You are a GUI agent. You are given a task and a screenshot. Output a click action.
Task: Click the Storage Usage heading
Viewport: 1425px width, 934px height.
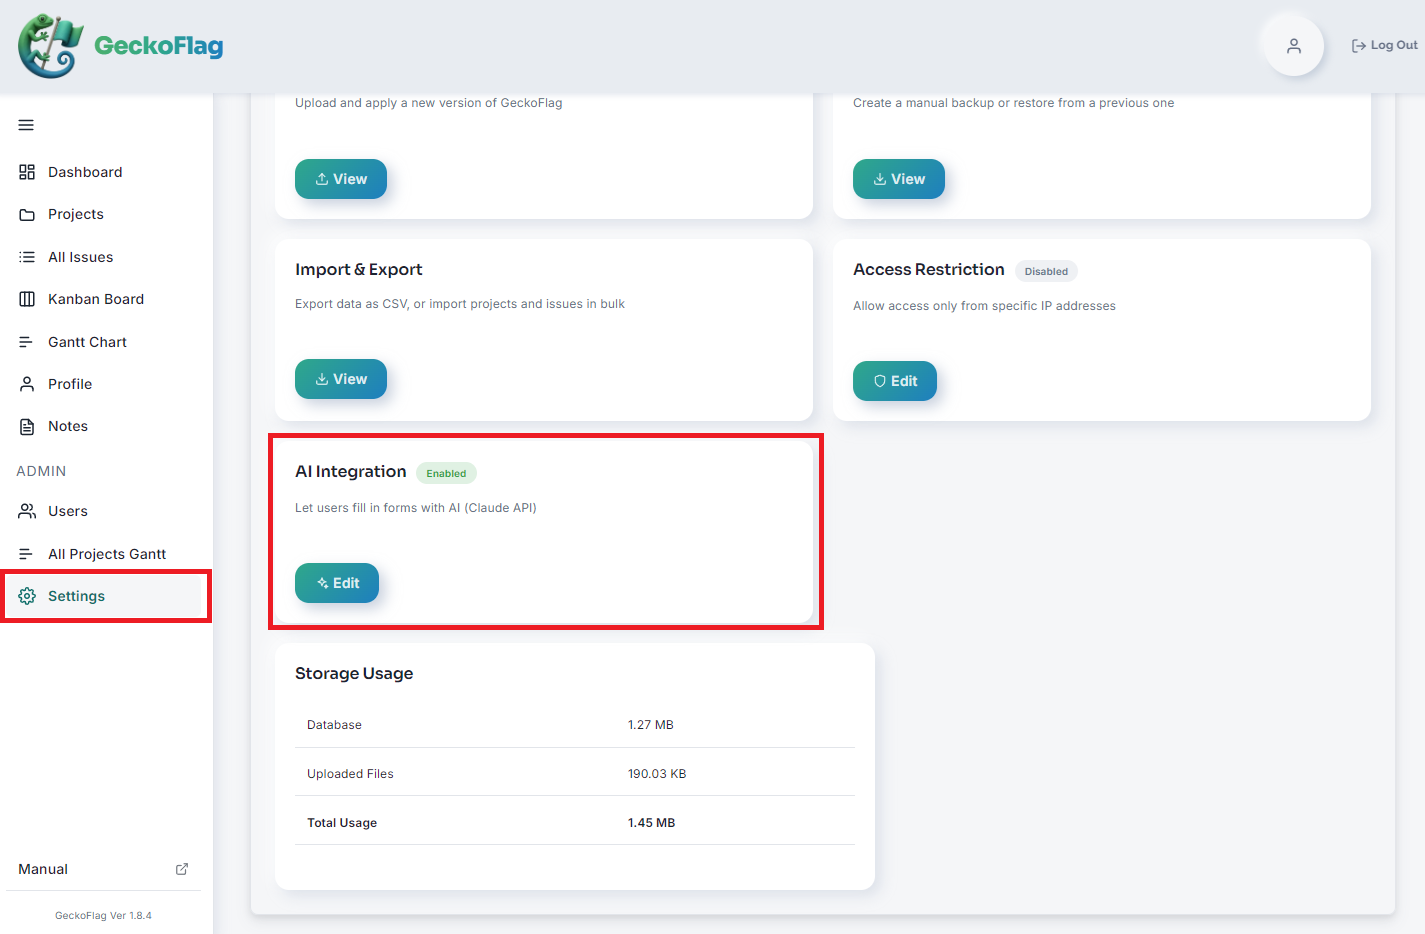point(354,674)
